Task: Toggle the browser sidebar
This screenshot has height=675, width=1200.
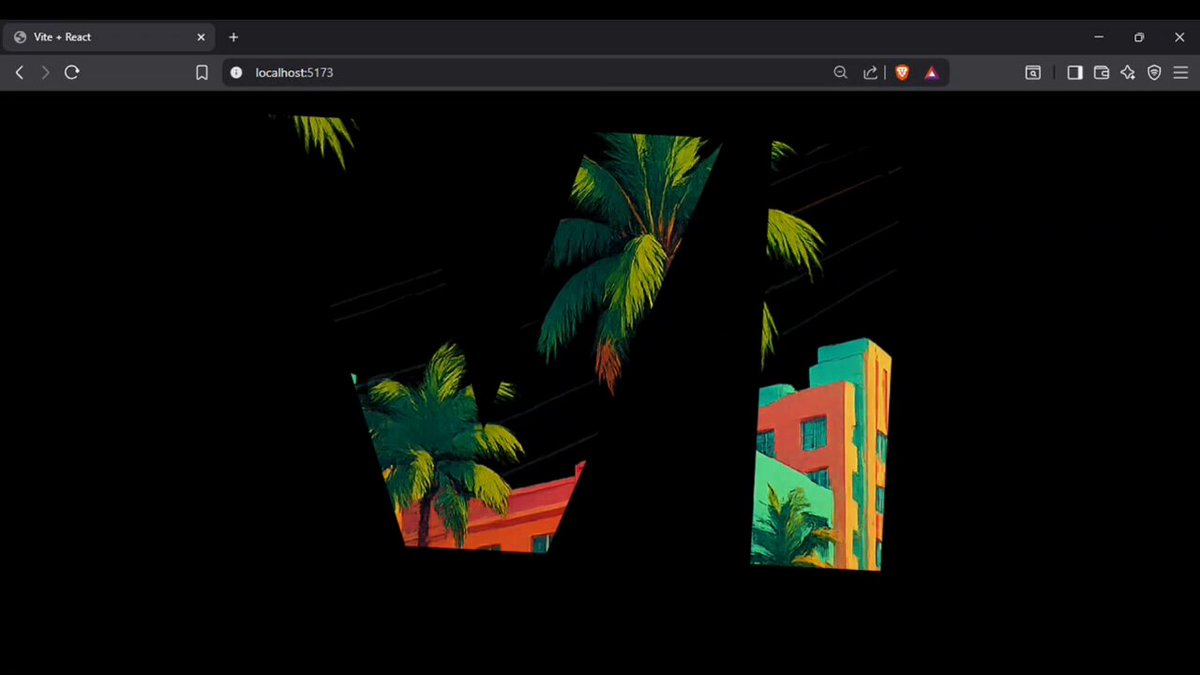Action: (1075, 73)
